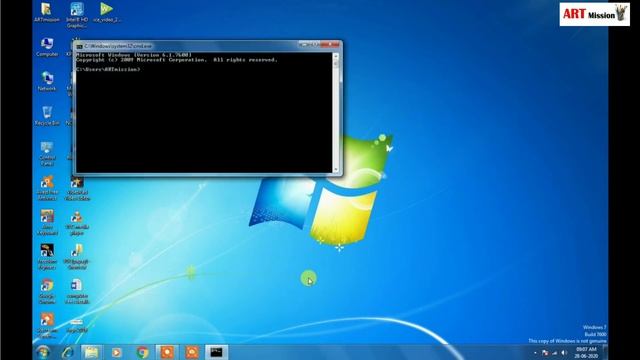The height and width of the screenshot is (360, 640).
Task: Minimize the command prompt window
Action: pos(303,44)
